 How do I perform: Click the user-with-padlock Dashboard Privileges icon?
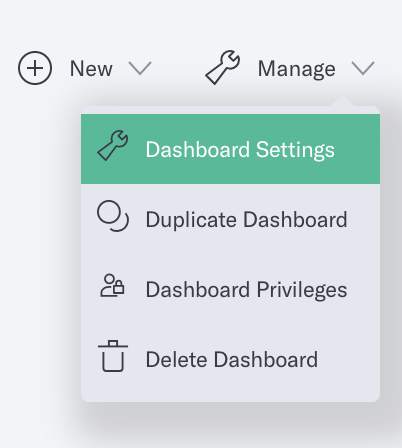click(x=112, y=286)
